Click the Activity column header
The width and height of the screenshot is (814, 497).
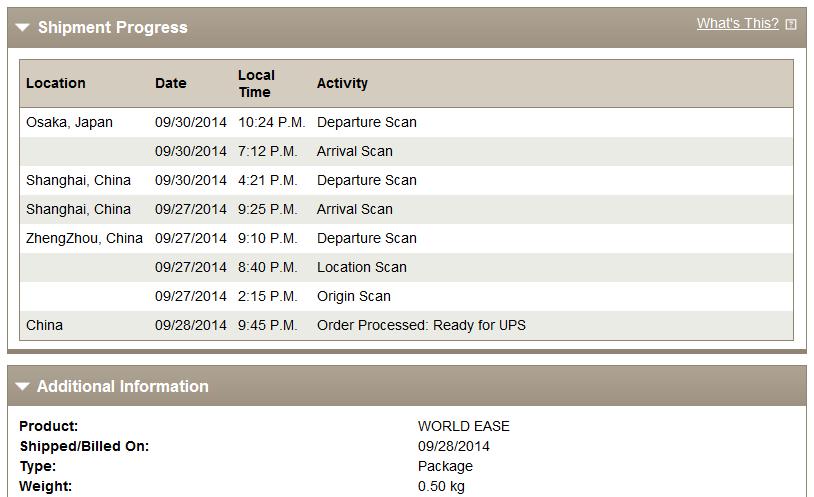pyautogui.click(x=342, y=83)
